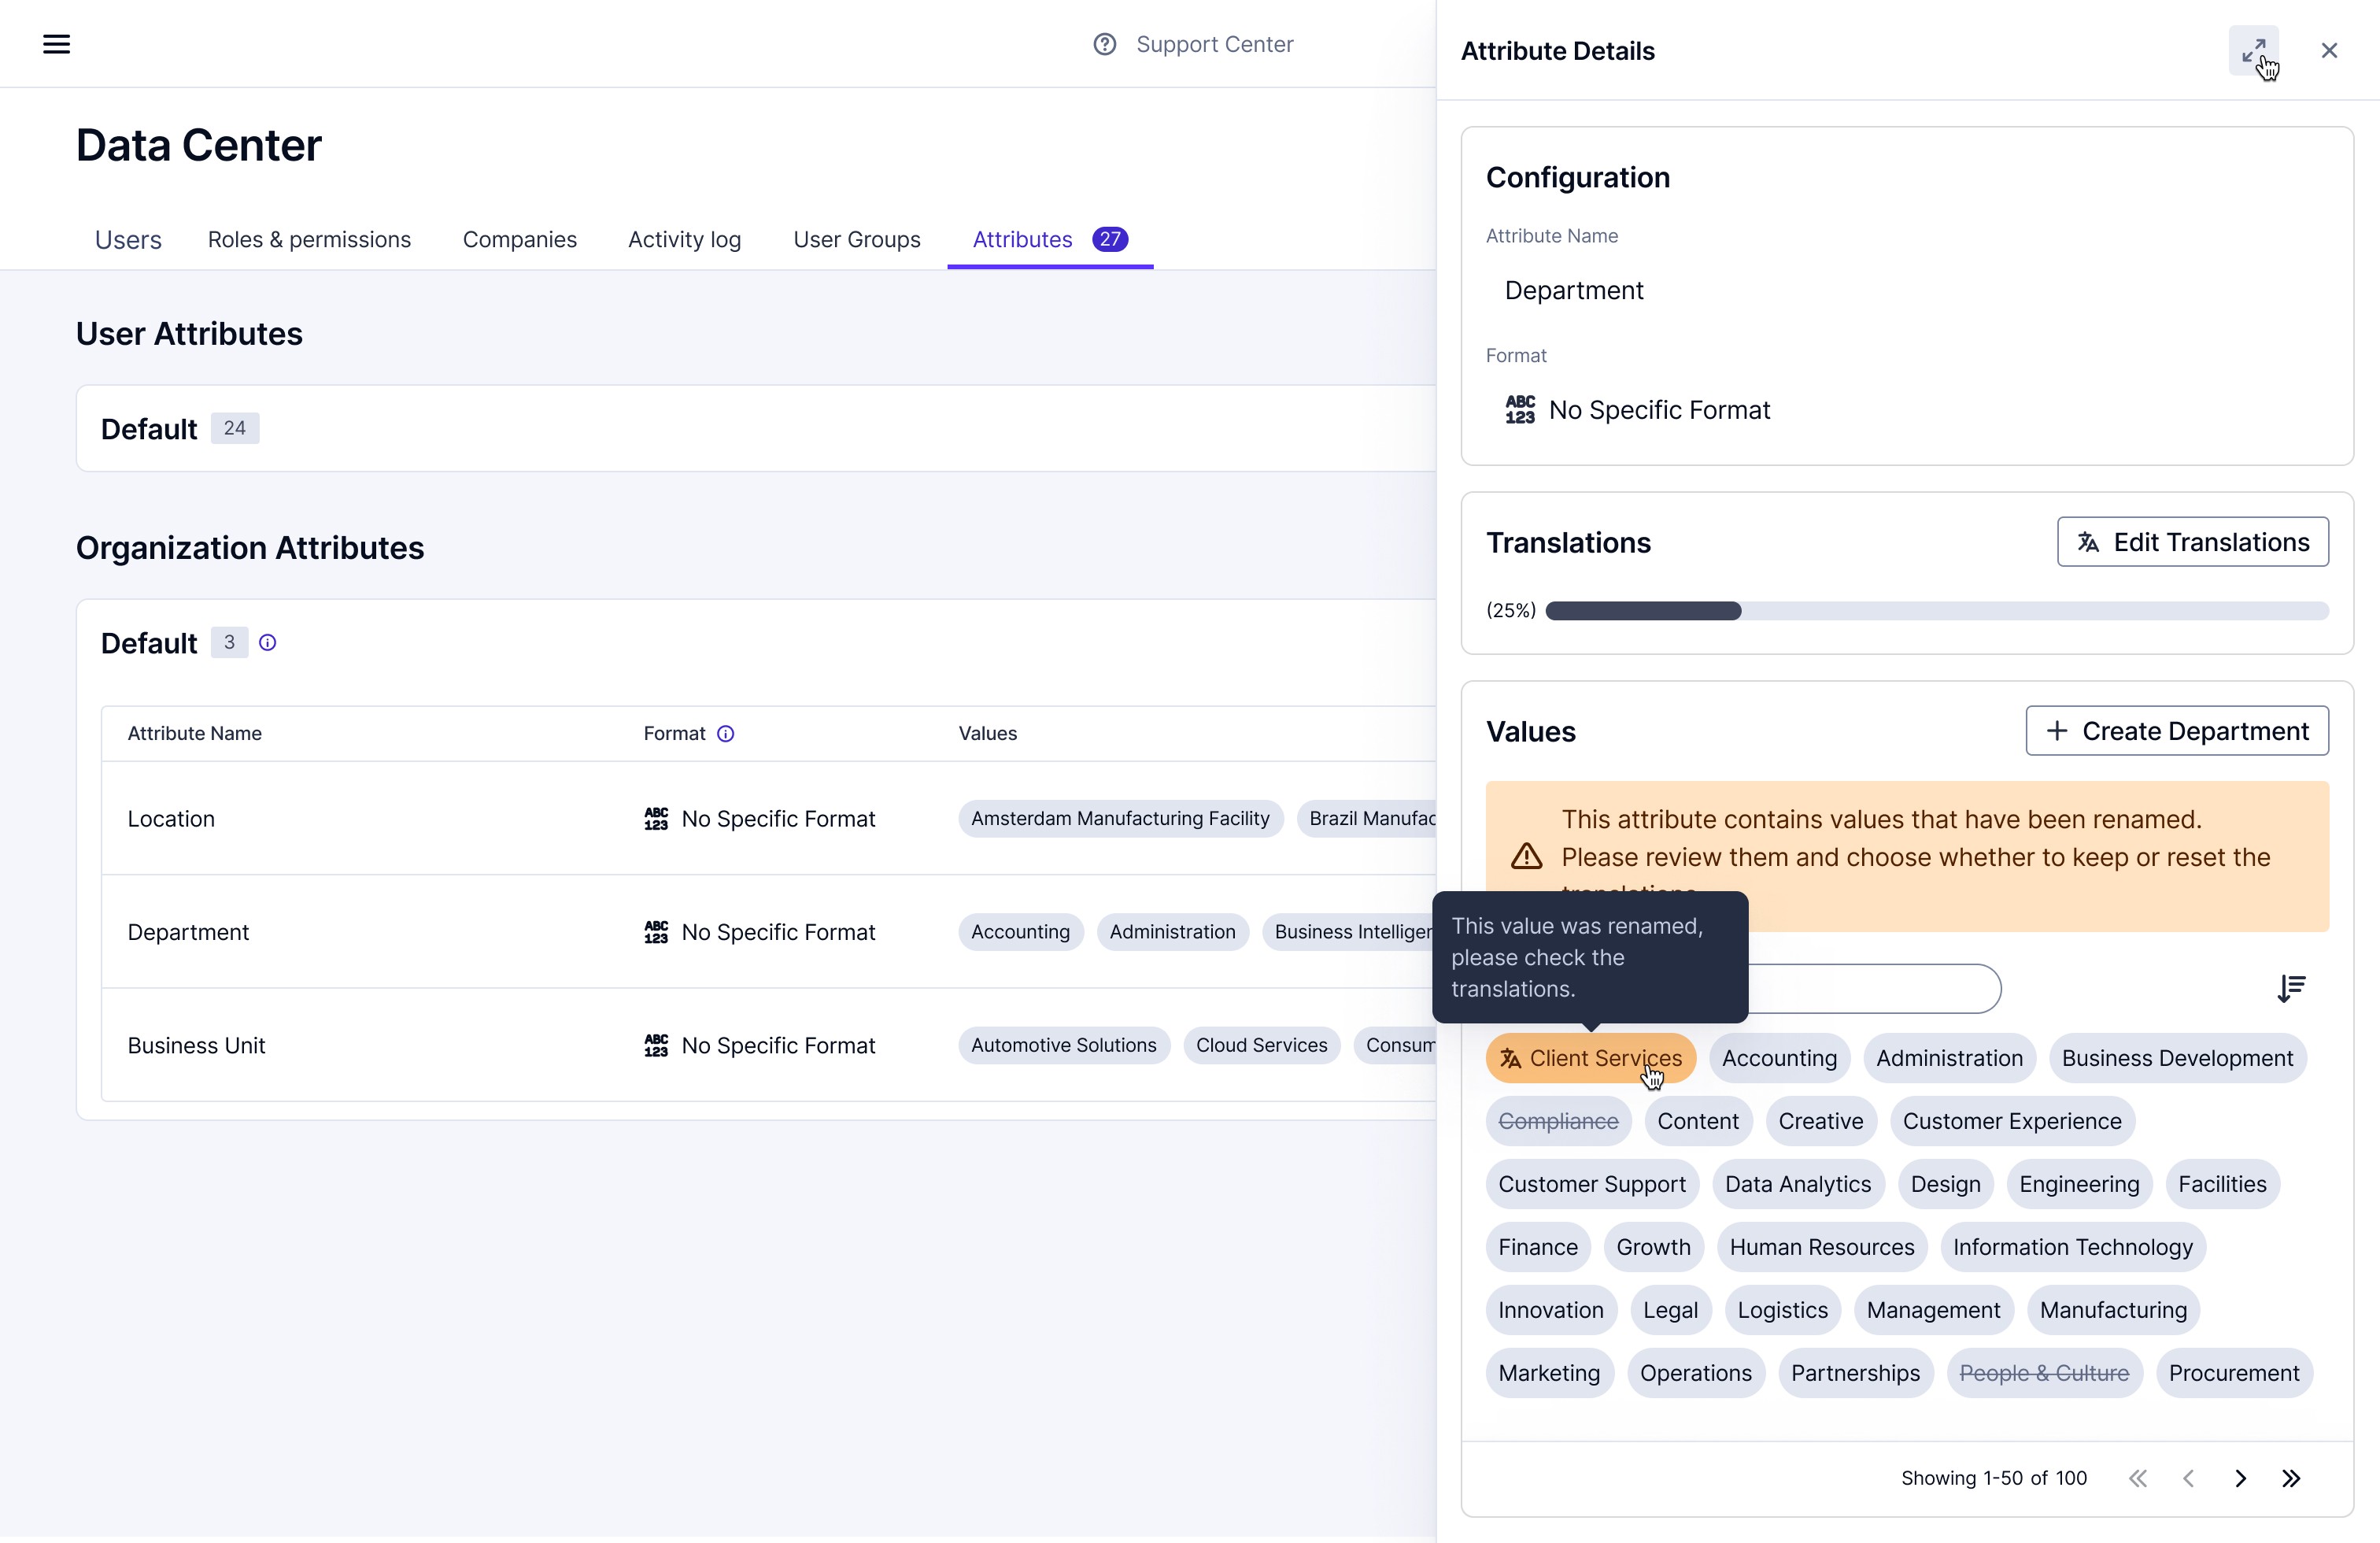Click the translations progress bar
Image resolution: width=2380 pixels, height=1543 pixels.
click(x=1936, y=611)
